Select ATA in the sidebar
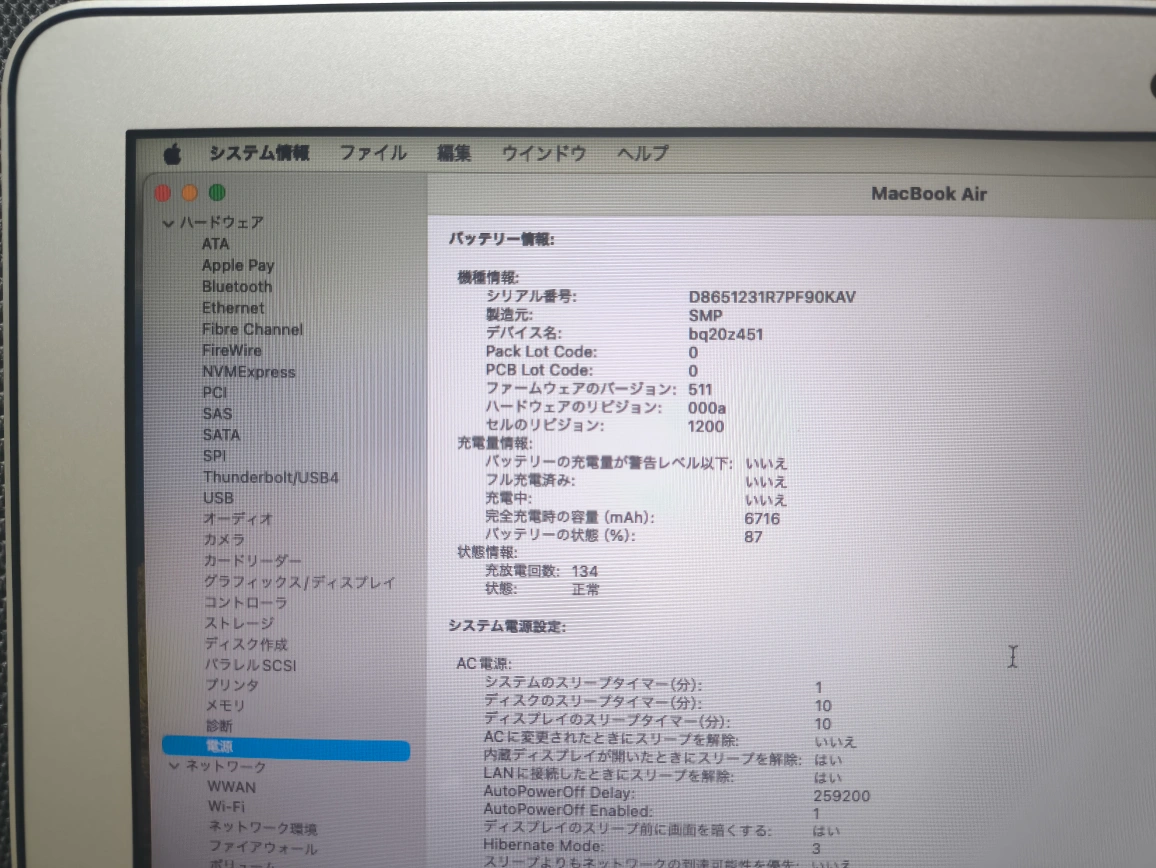The height and width of the screenshot is (868, 1156). pos(215,244)
